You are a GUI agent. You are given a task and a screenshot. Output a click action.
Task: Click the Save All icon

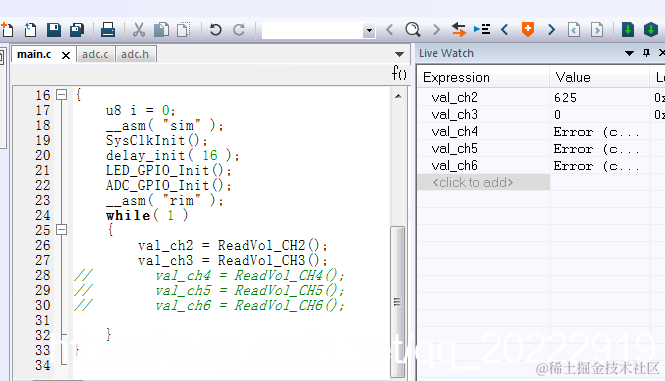click(77, 30)
